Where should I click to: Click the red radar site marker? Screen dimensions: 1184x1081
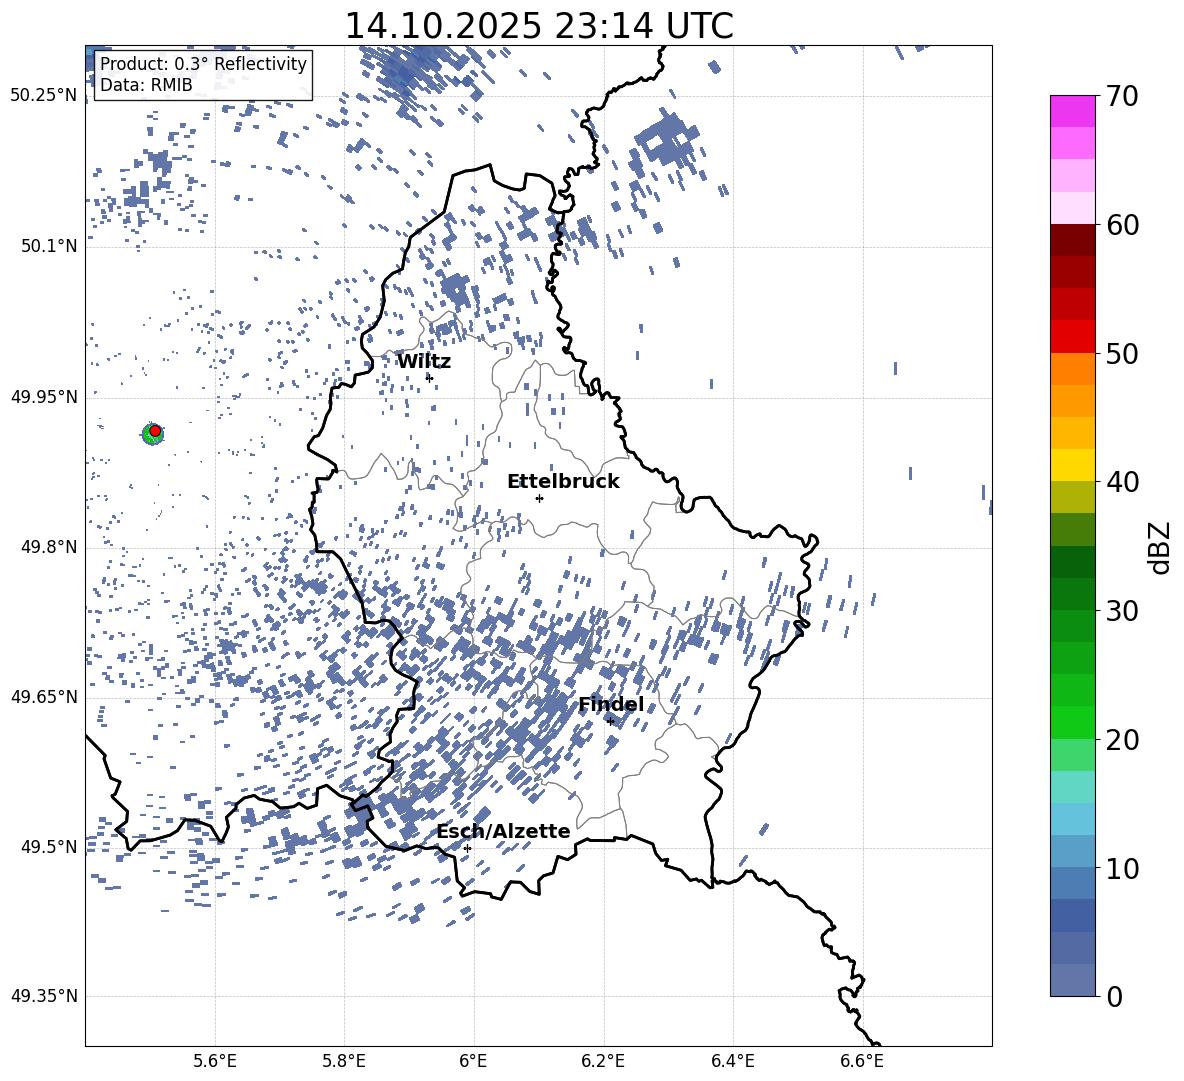coord(155,430)
